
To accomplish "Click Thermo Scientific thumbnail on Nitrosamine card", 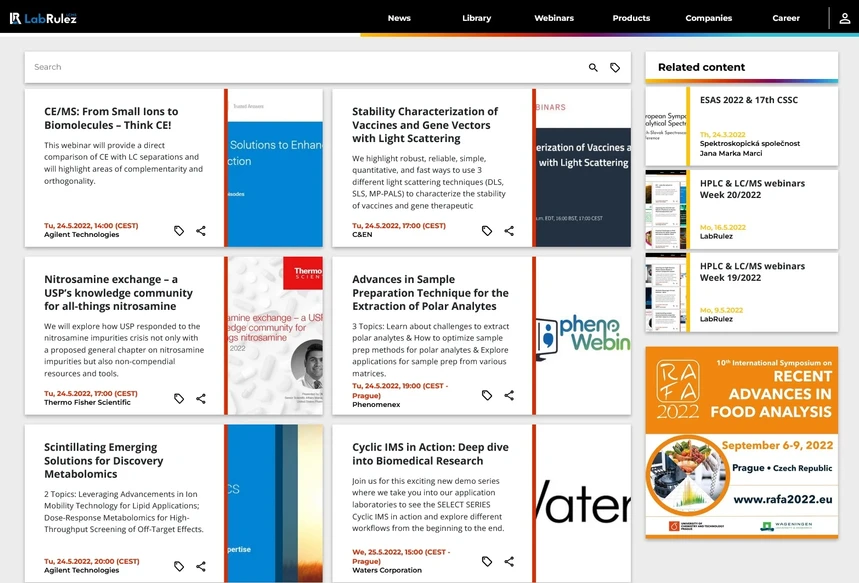I will pos(275,335).
